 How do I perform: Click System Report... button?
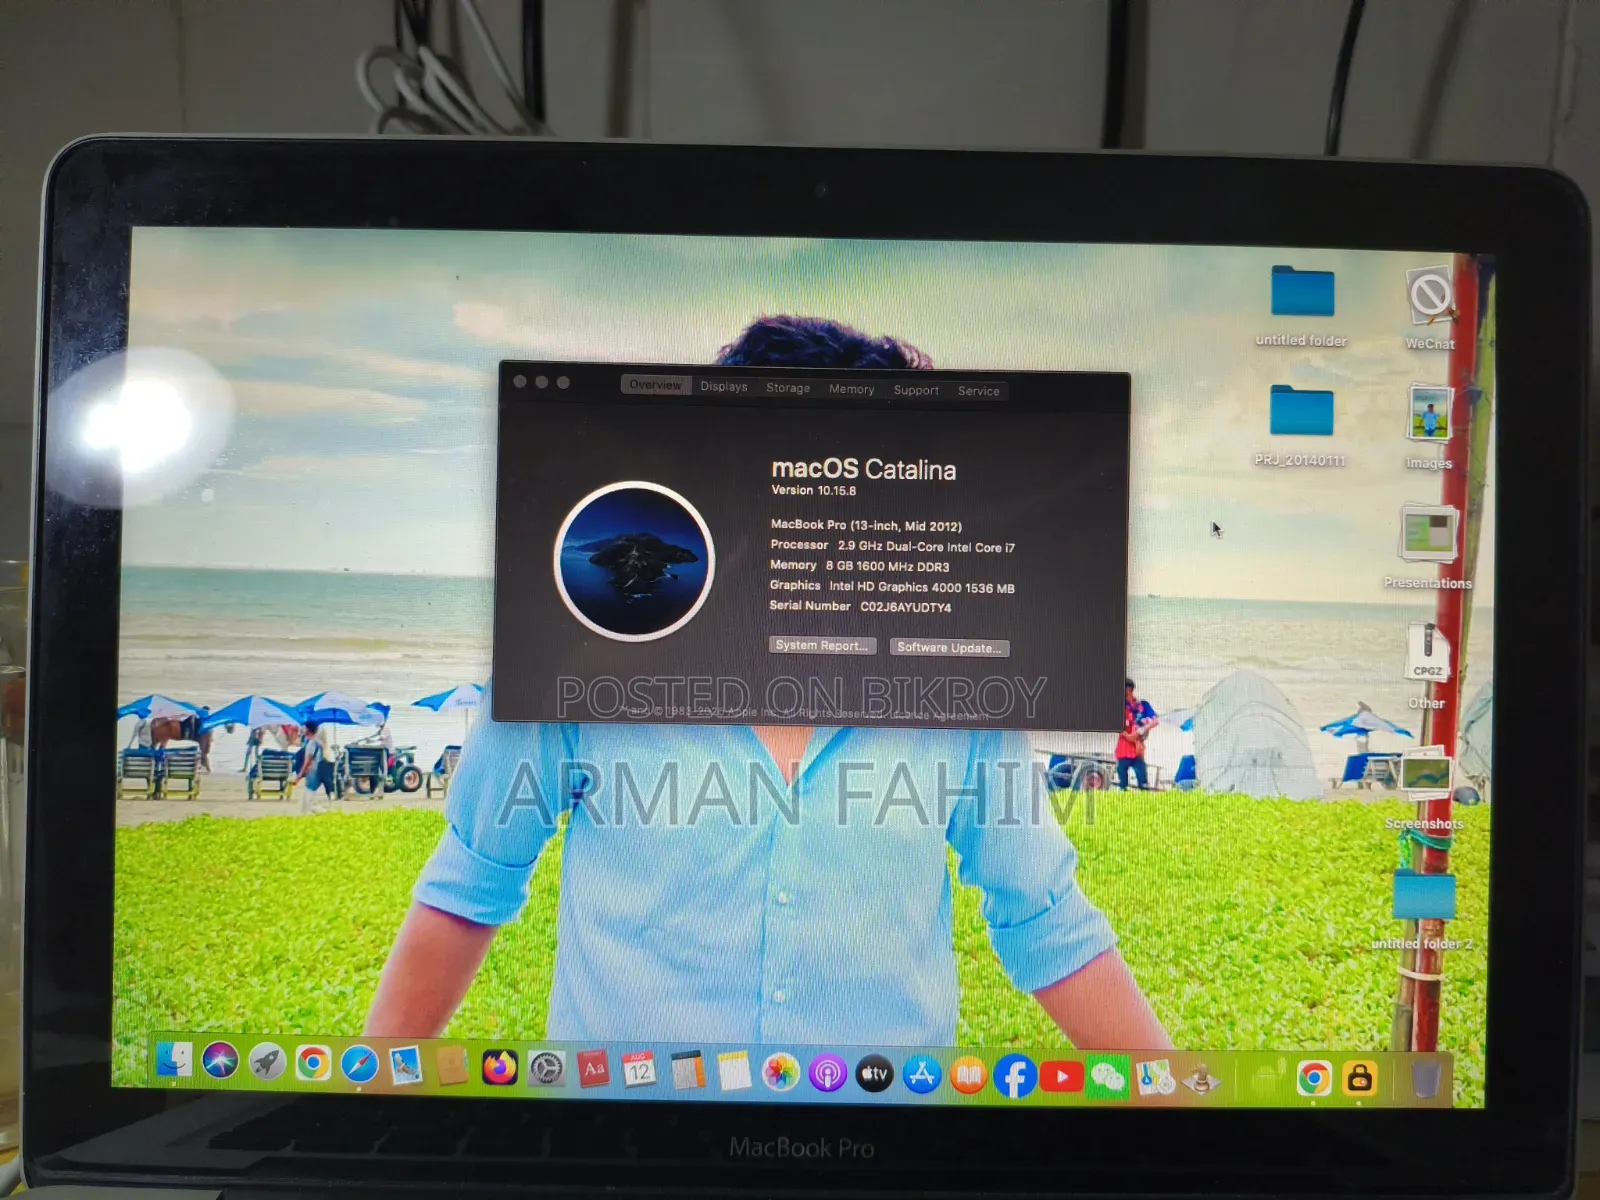coord(822,645)
